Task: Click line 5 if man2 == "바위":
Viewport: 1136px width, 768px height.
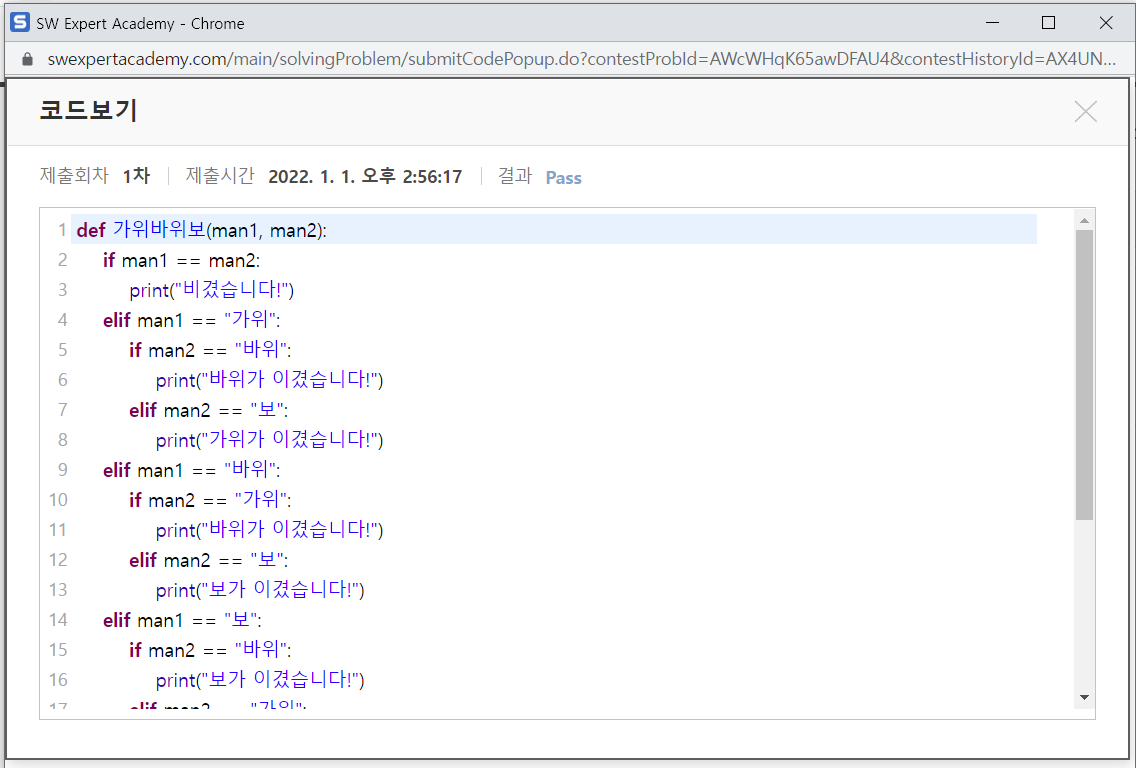Action: click(210, 350)
